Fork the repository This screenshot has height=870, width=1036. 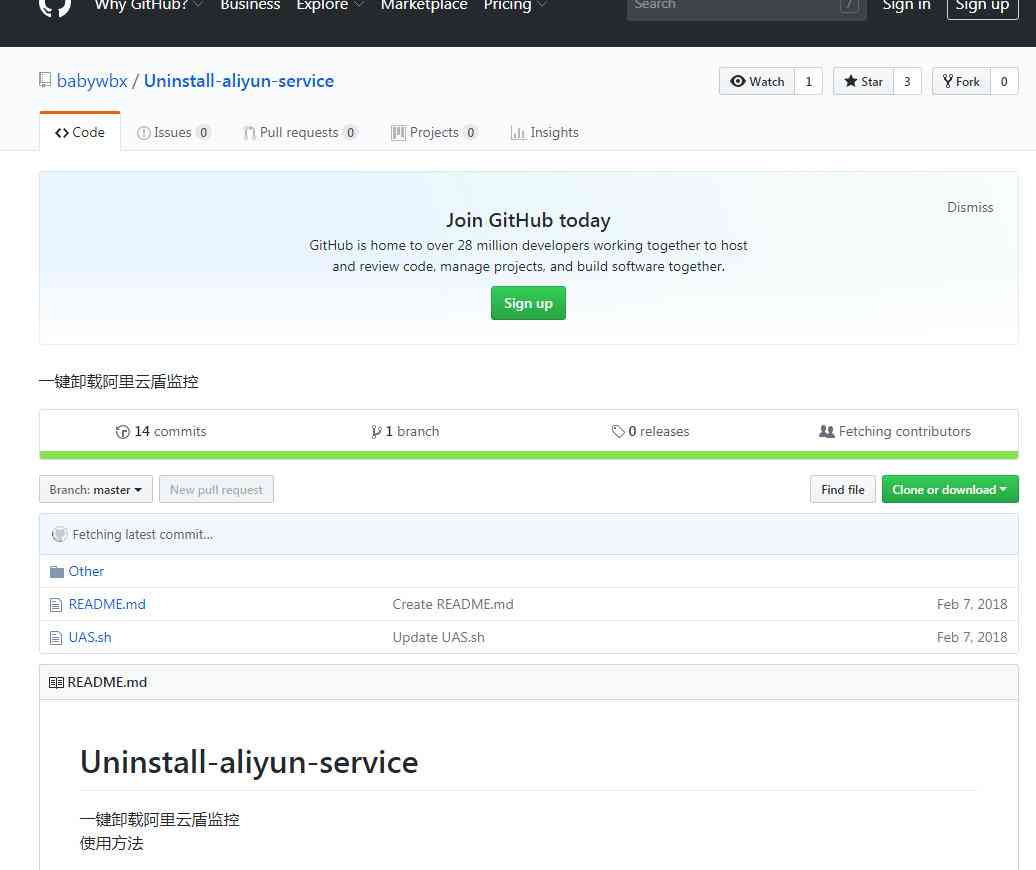click(x=961, y=81)
